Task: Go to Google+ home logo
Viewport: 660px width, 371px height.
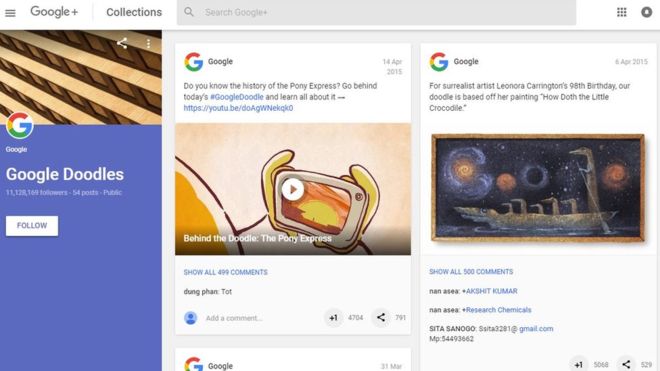Action: [x=54, y=12]
